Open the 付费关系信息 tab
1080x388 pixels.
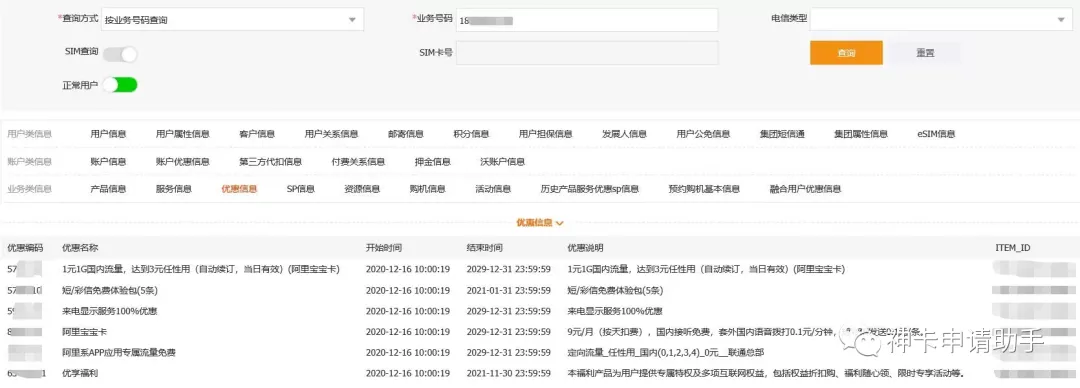coord(358,162)
